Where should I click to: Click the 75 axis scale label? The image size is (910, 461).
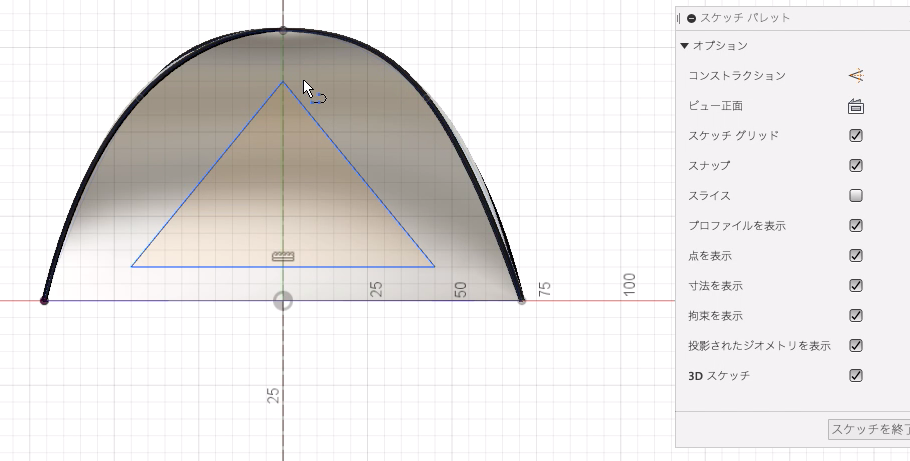point(544,289)
